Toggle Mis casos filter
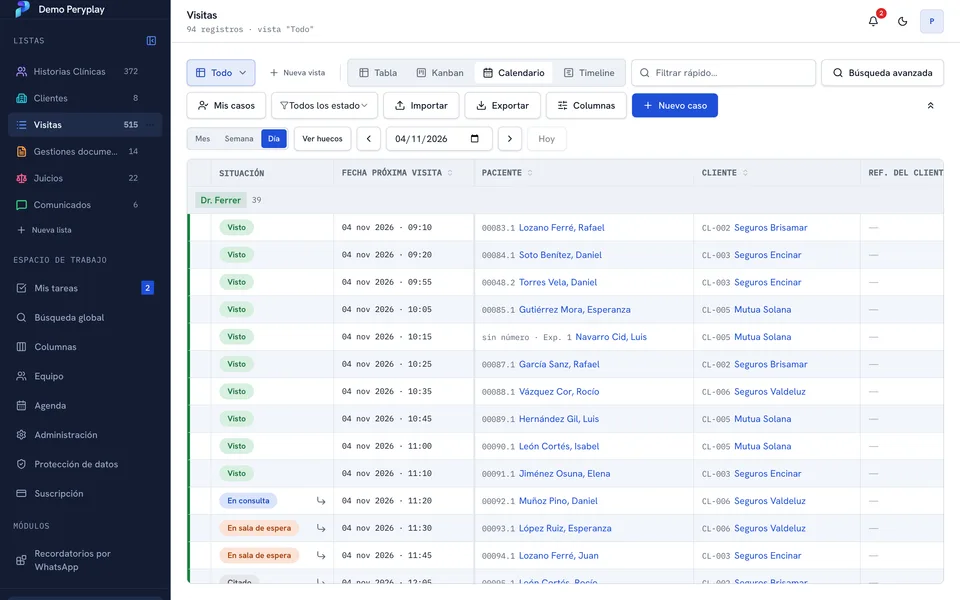 [226, 105]
